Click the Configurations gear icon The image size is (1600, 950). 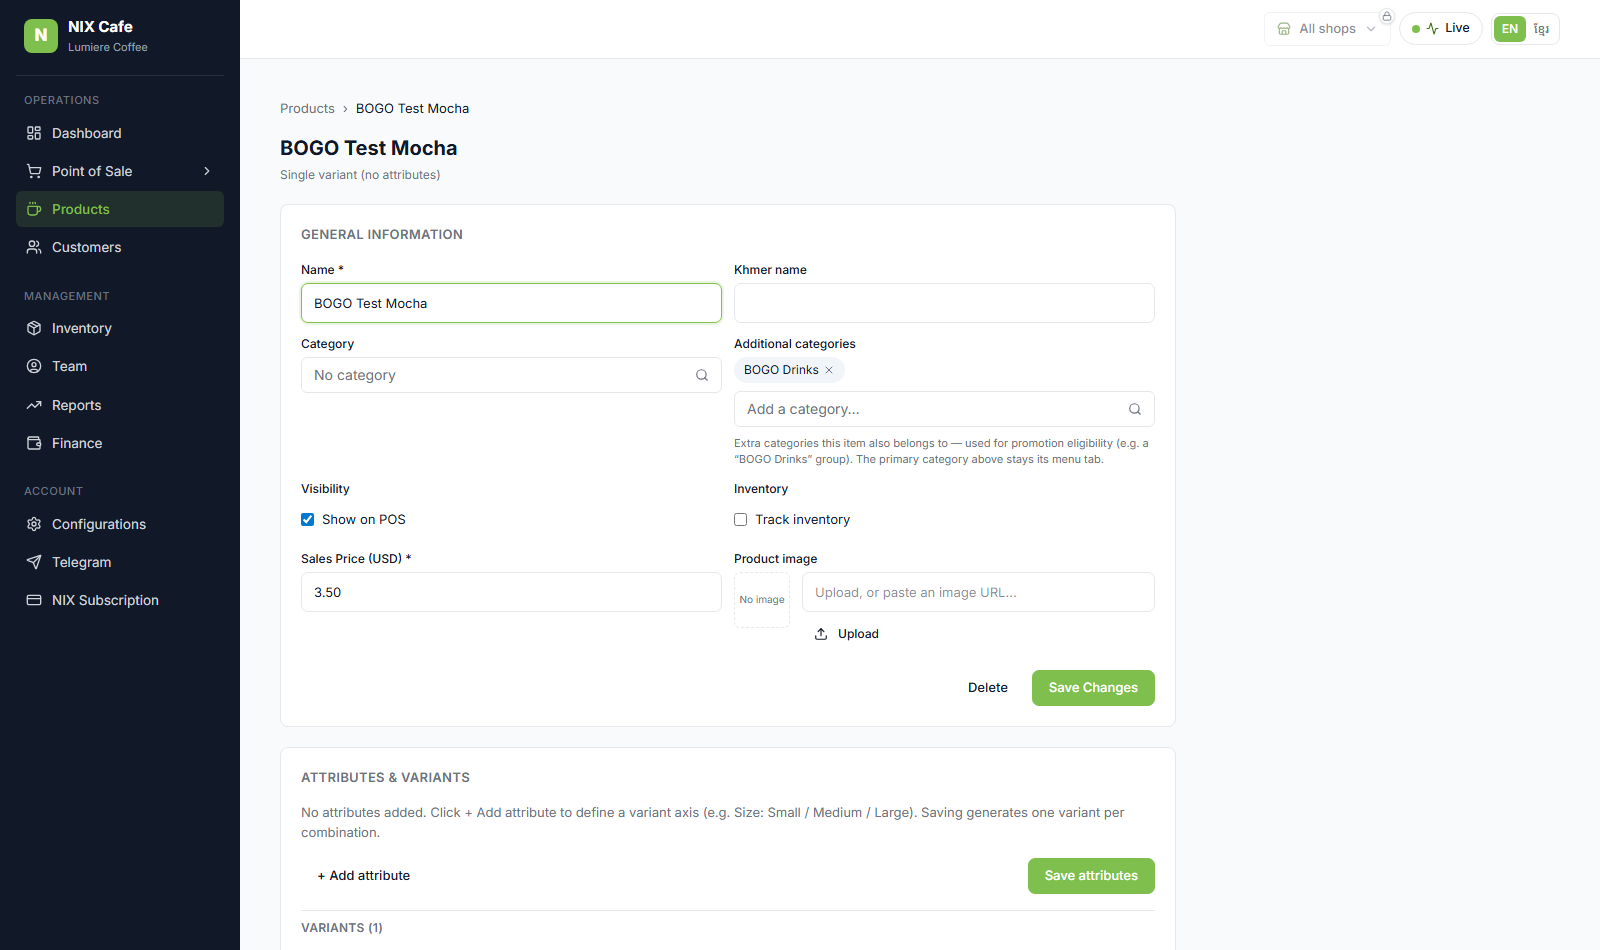[34, 524]
